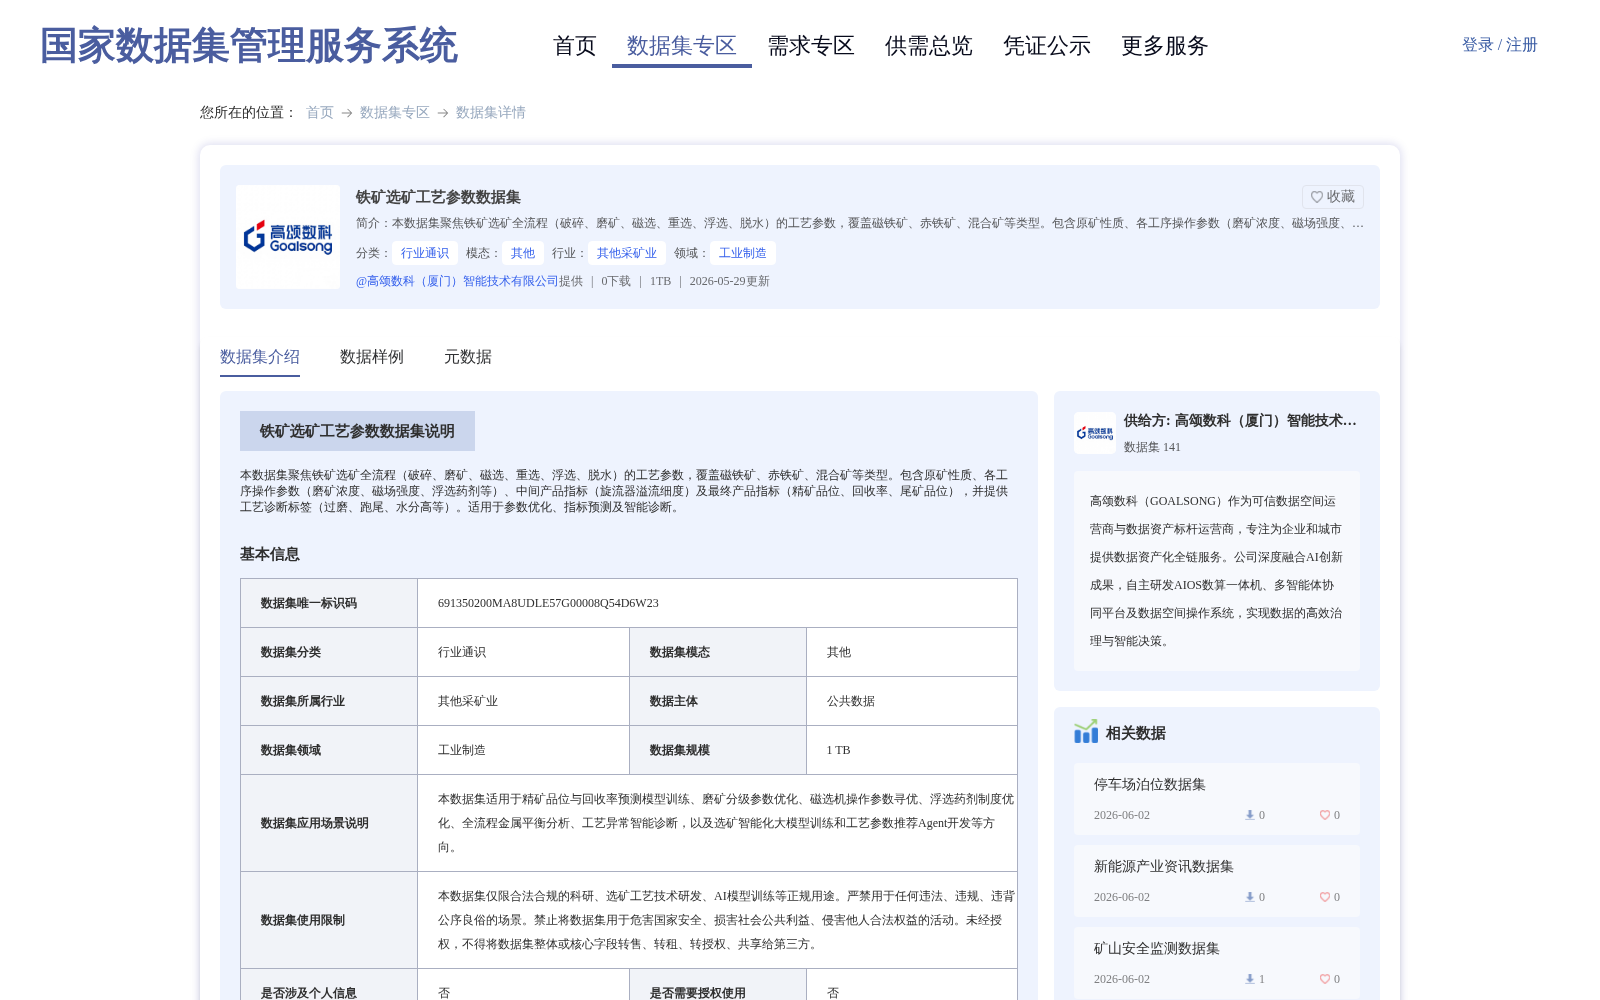1600x1000 pixels.
Task: Open 更多服务 navigation item
Action: coord(1165,46)
